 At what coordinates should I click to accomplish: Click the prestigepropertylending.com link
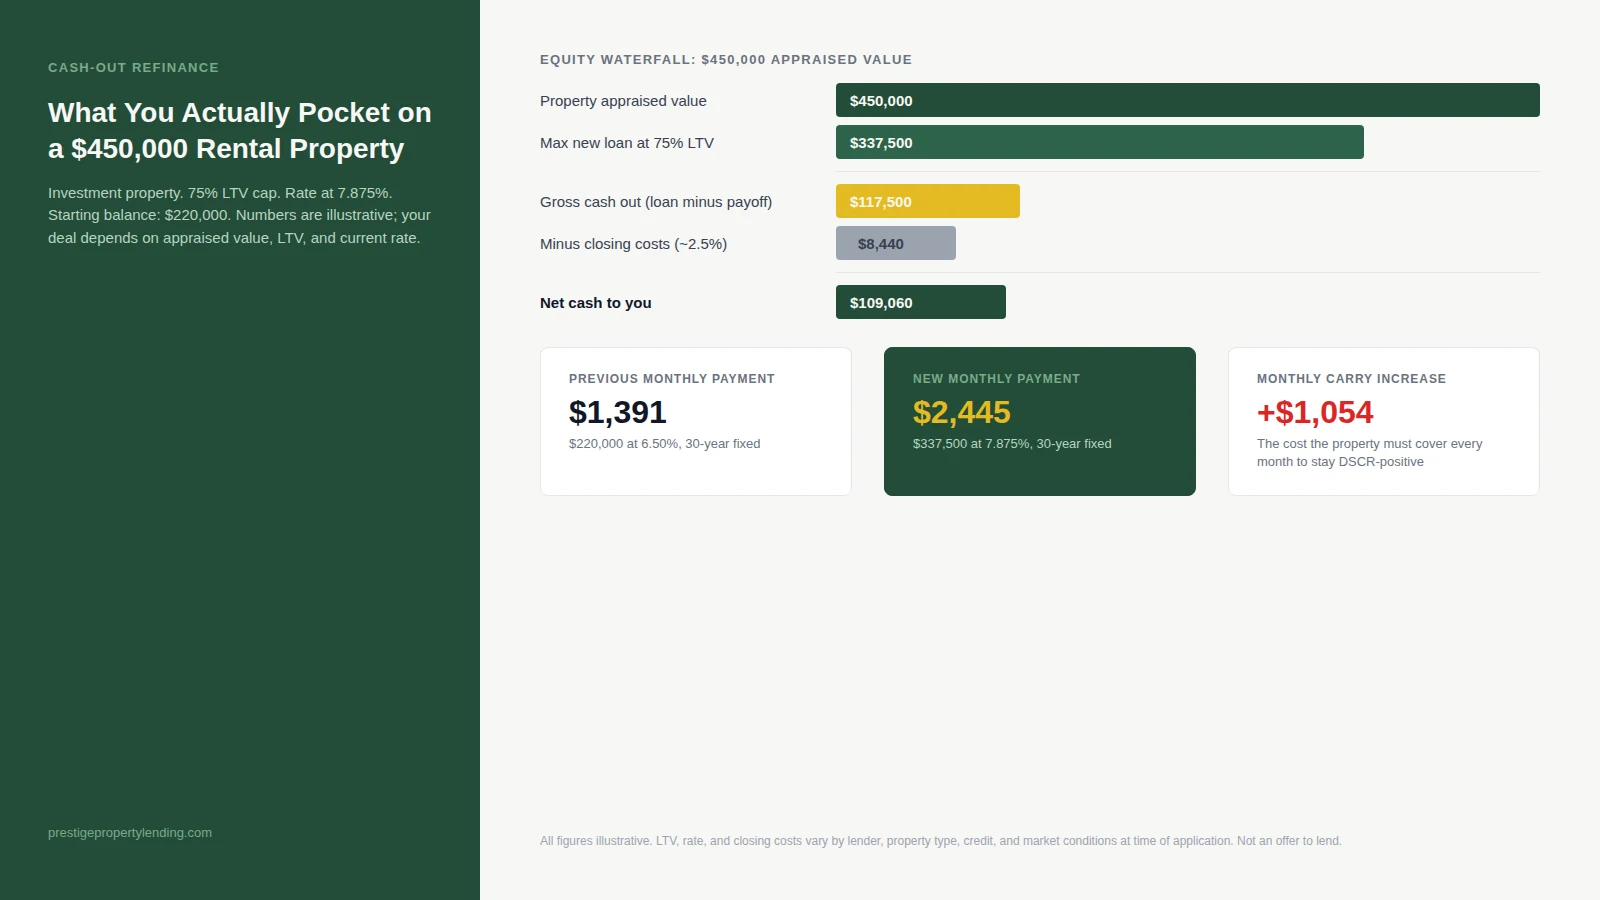(x=130, y=833)
